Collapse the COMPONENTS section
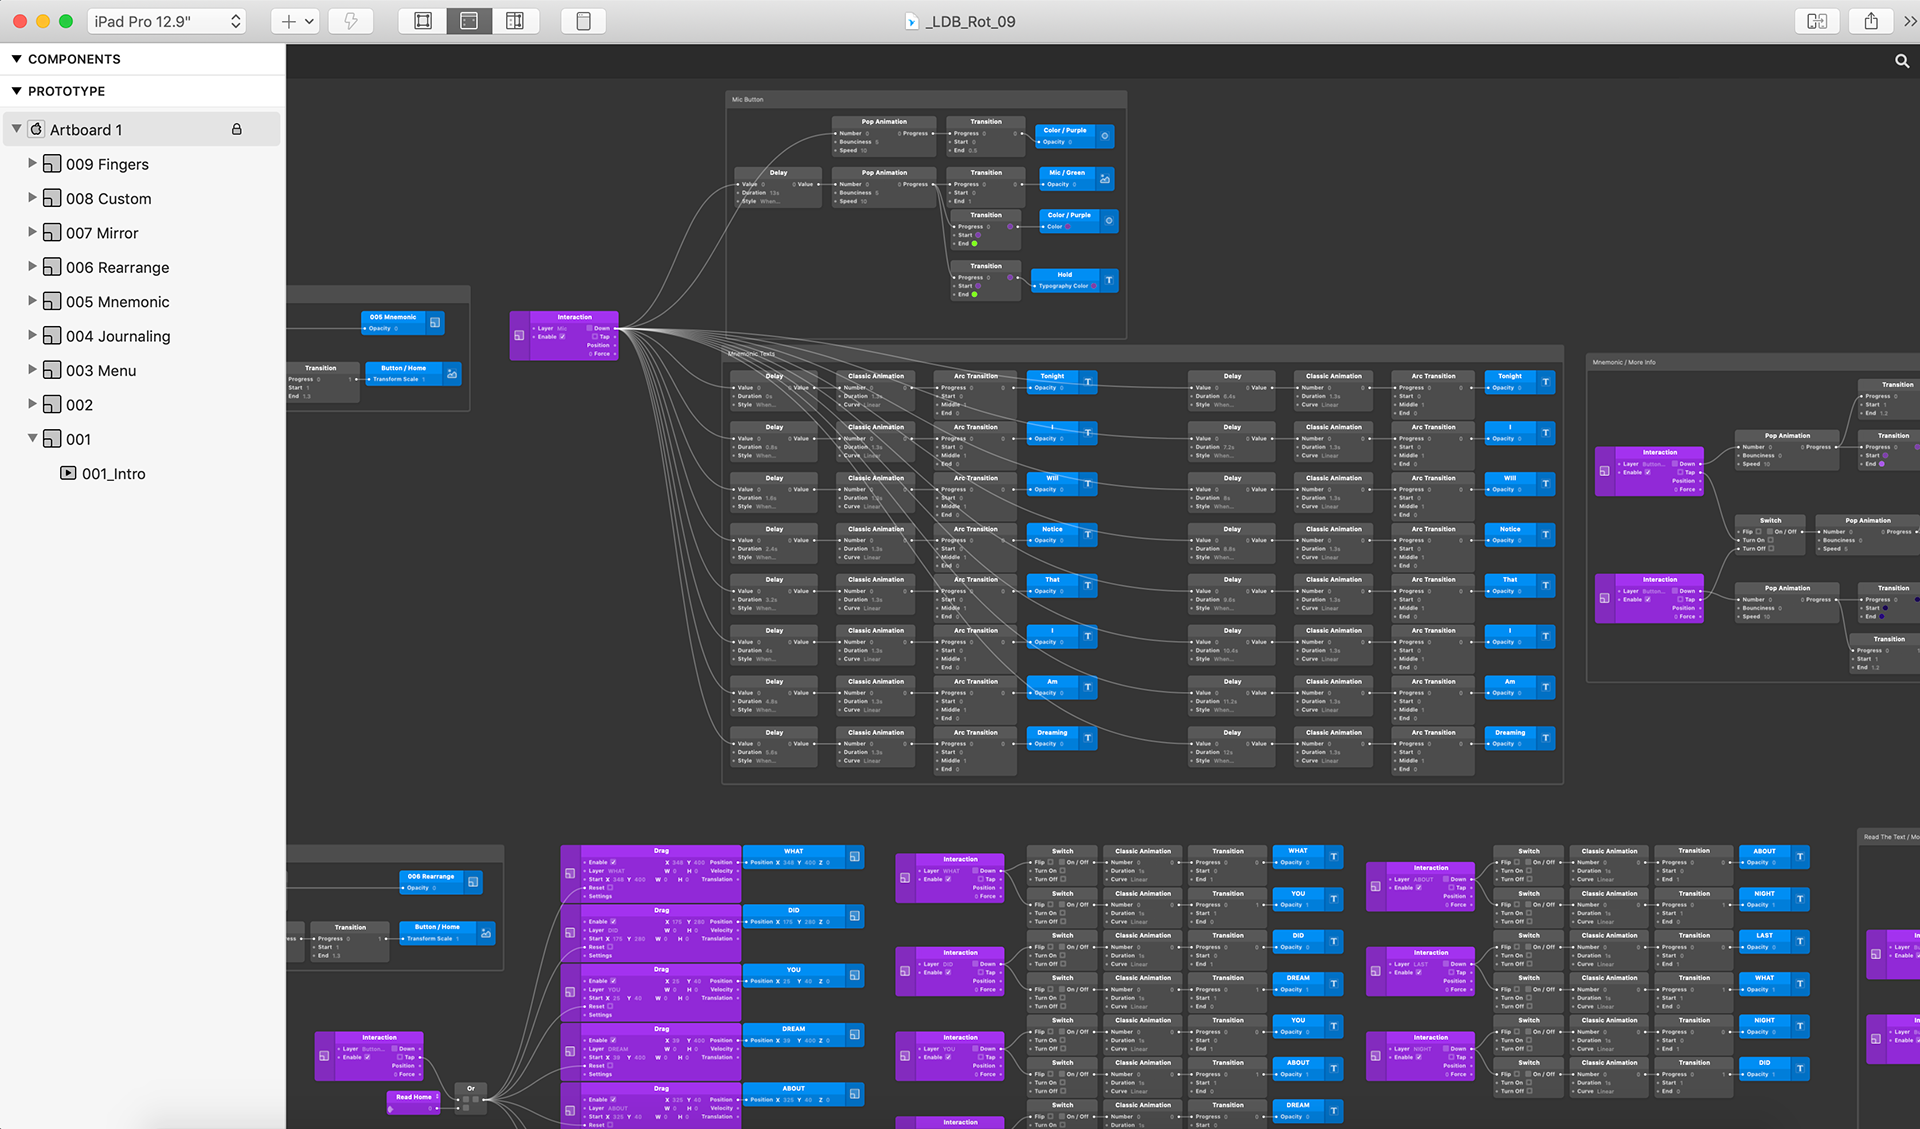 coord(16,59)
